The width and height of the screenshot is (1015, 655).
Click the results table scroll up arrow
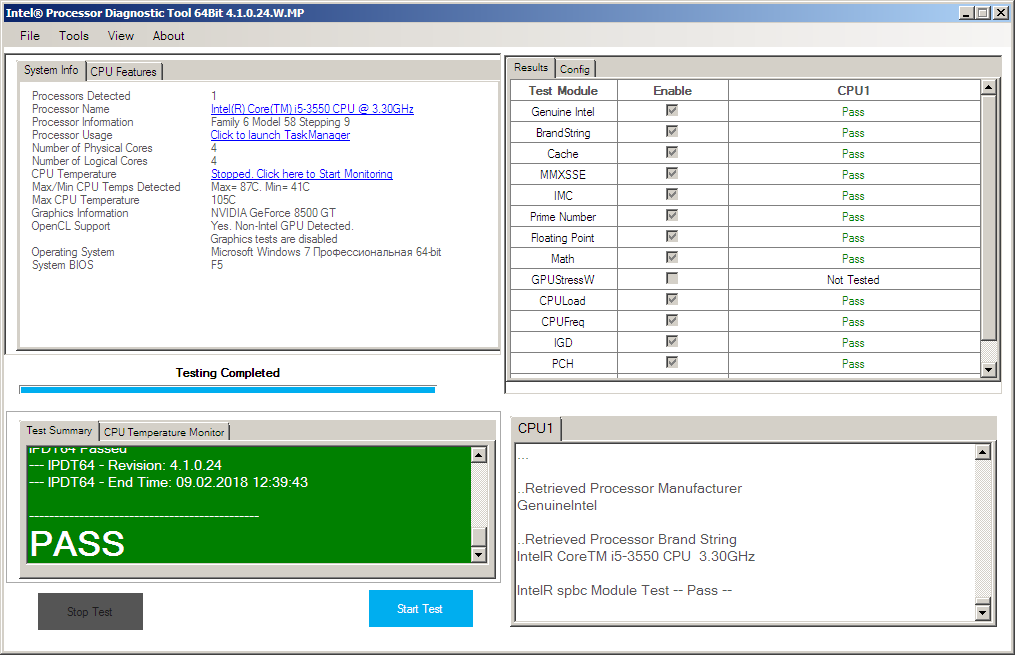click(988, 87)
